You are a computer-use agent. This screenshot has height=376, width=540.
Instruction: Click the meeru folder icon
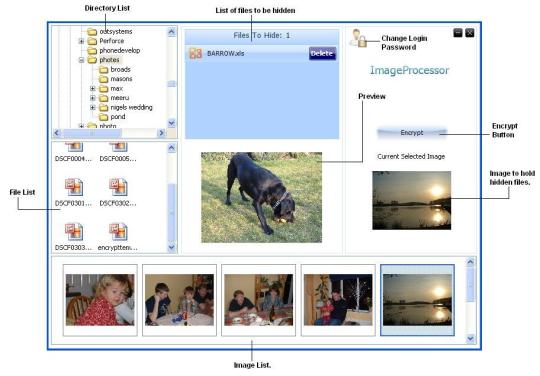tap(103, 98)
